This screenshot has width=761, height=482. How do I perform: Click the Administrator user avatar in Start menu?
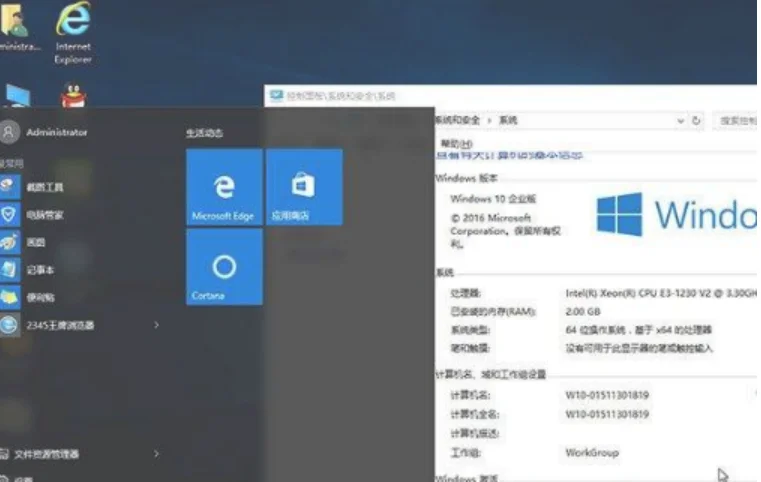pos(9,132)
